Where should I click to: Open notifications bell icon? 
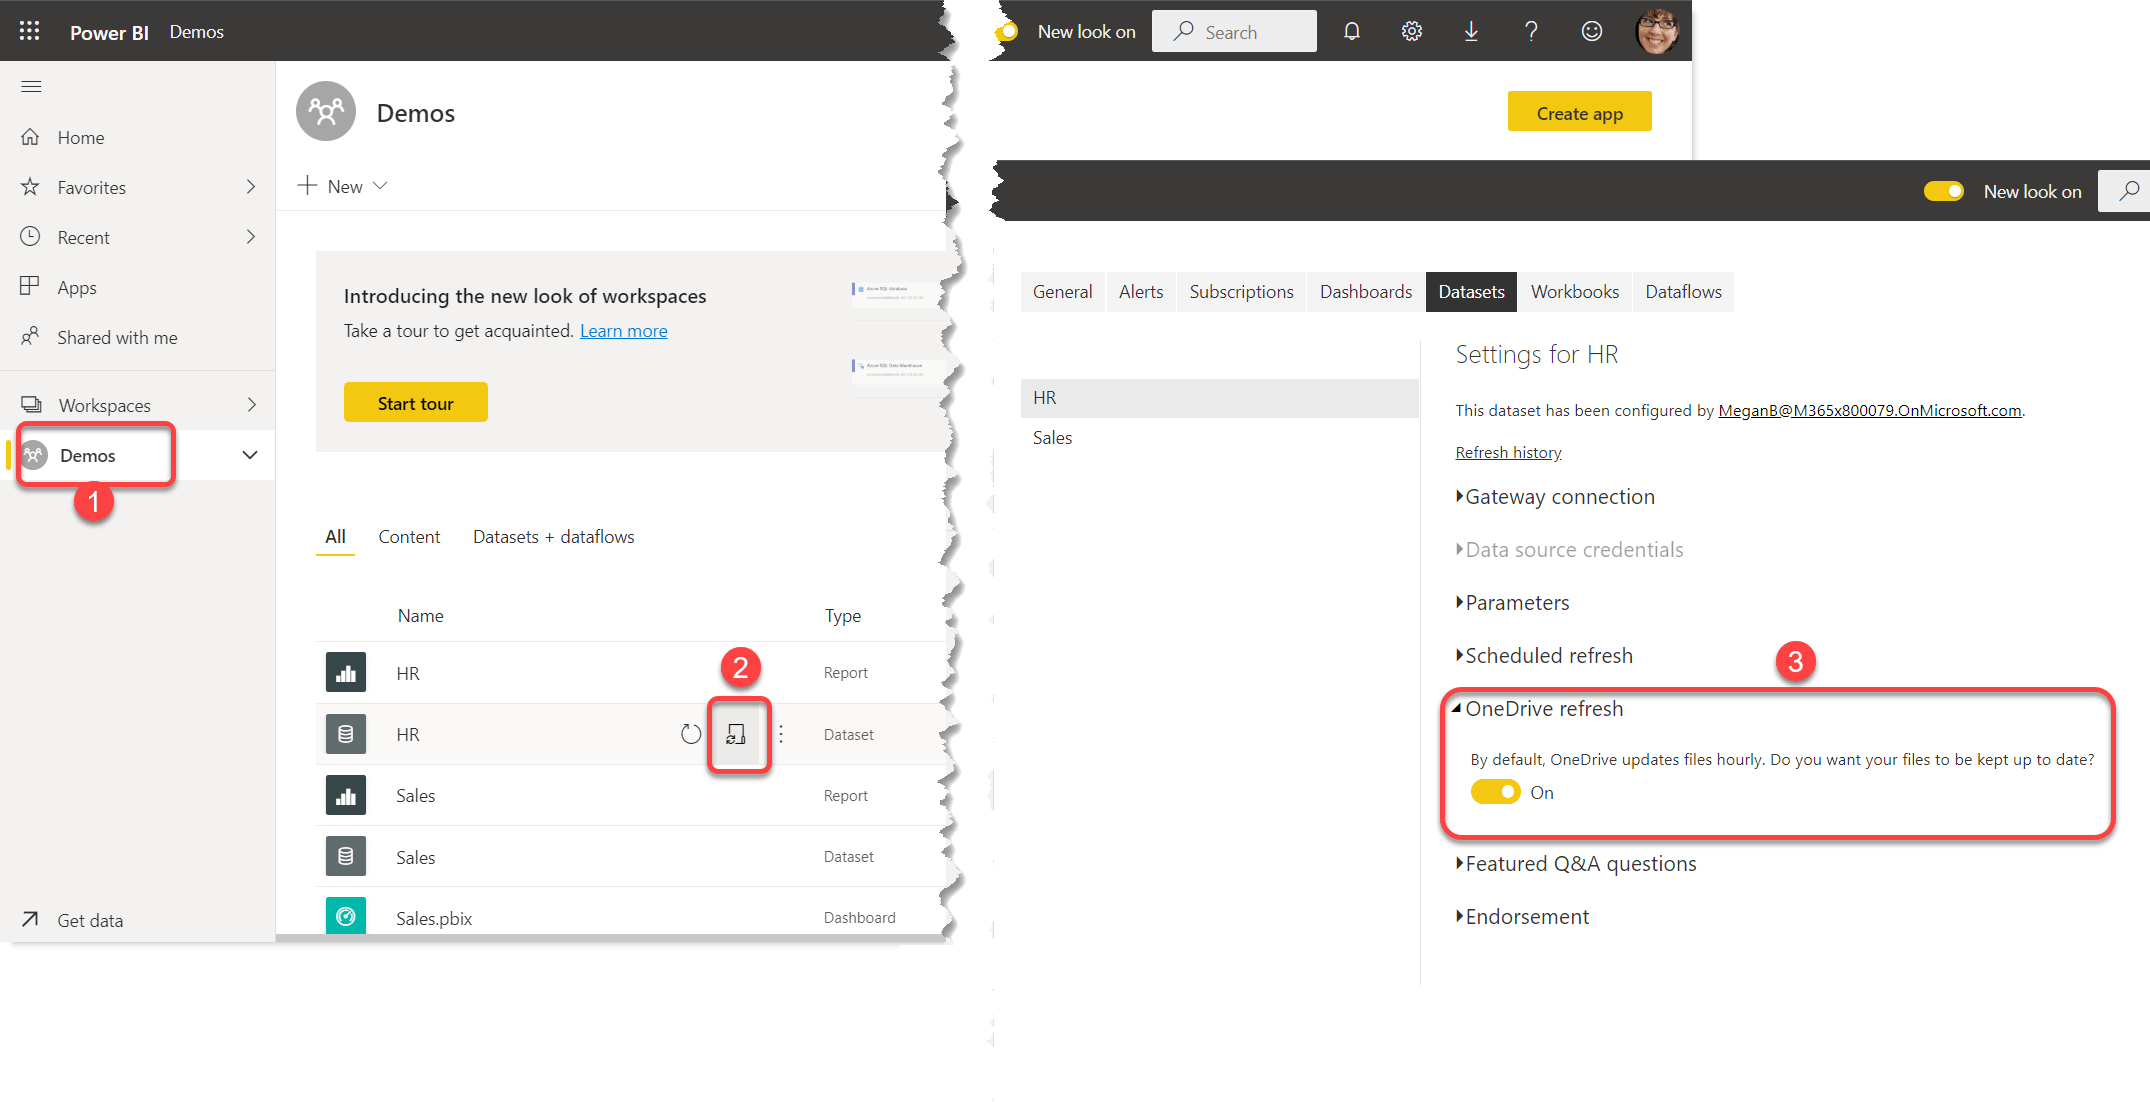(x=1352, y=31)
